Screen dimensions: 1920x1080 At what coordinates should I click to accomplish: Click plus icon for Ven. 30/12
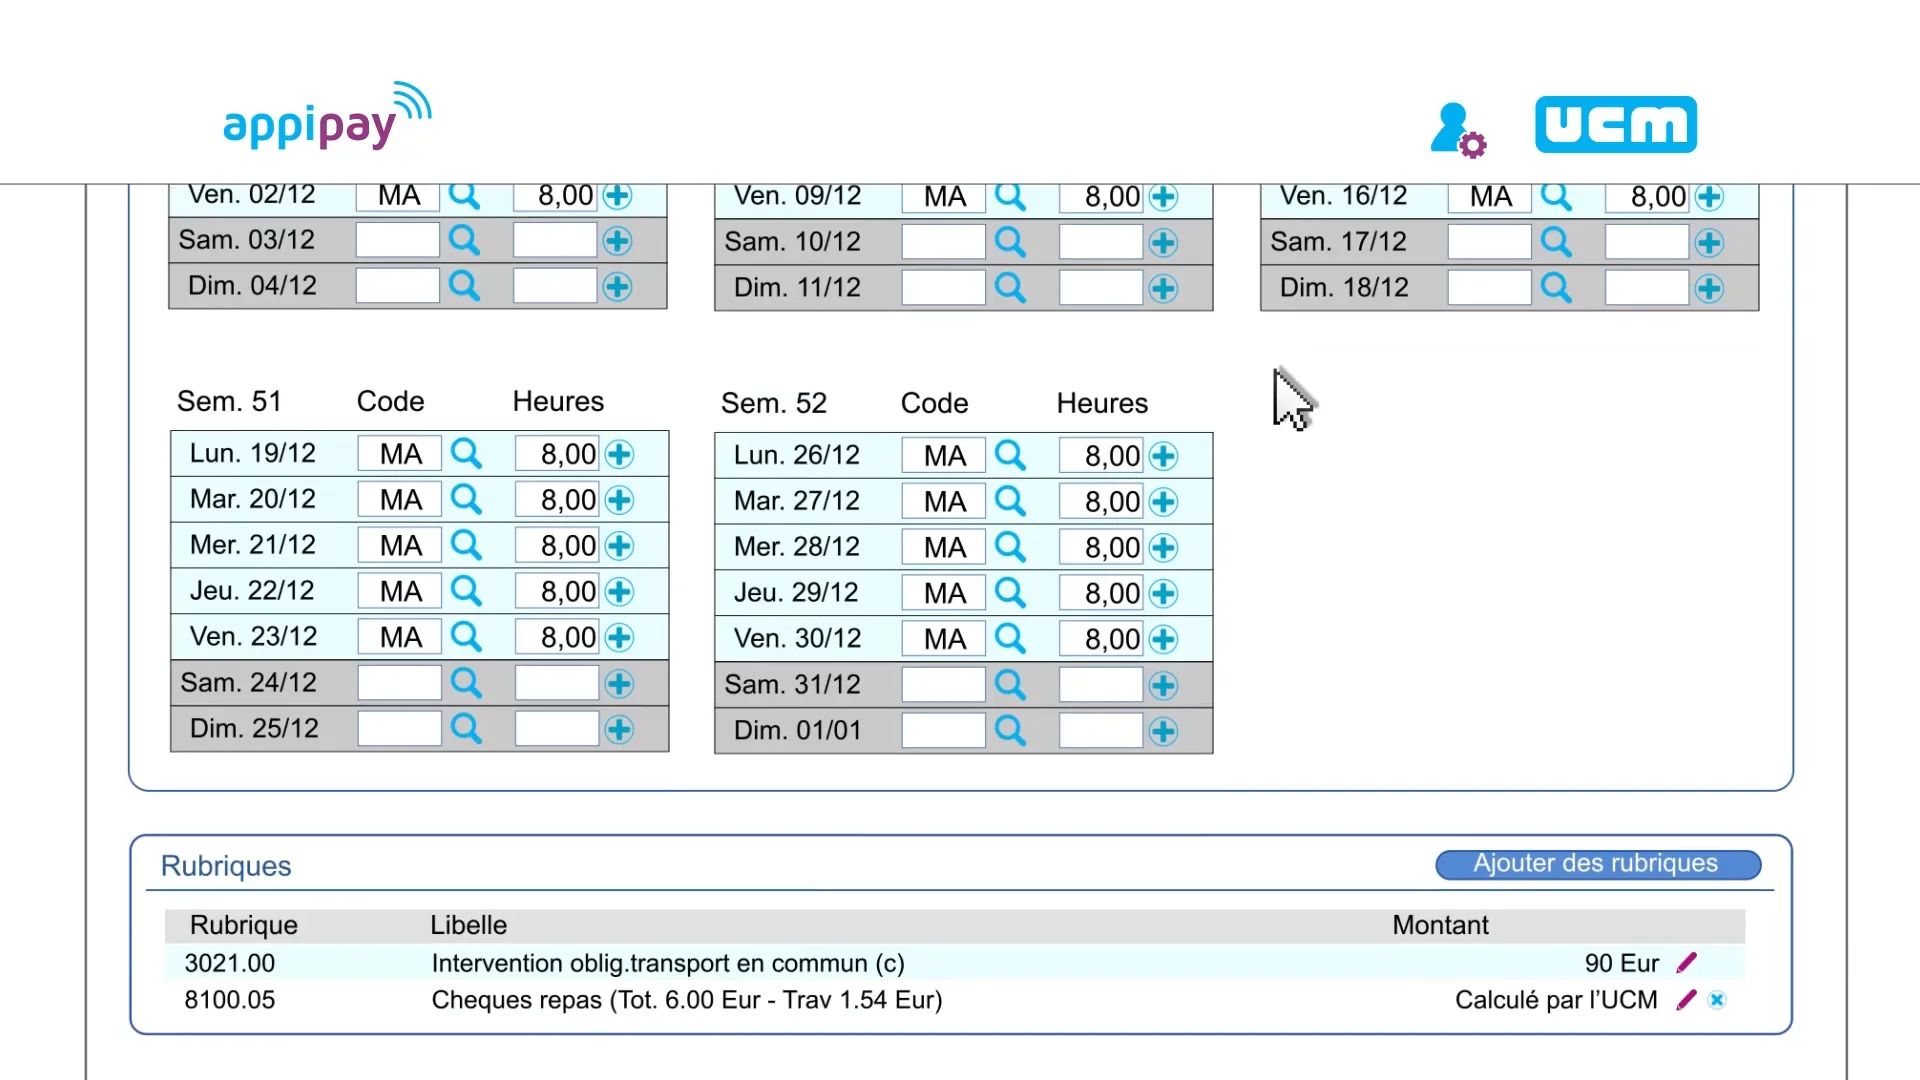(1163, 639)
